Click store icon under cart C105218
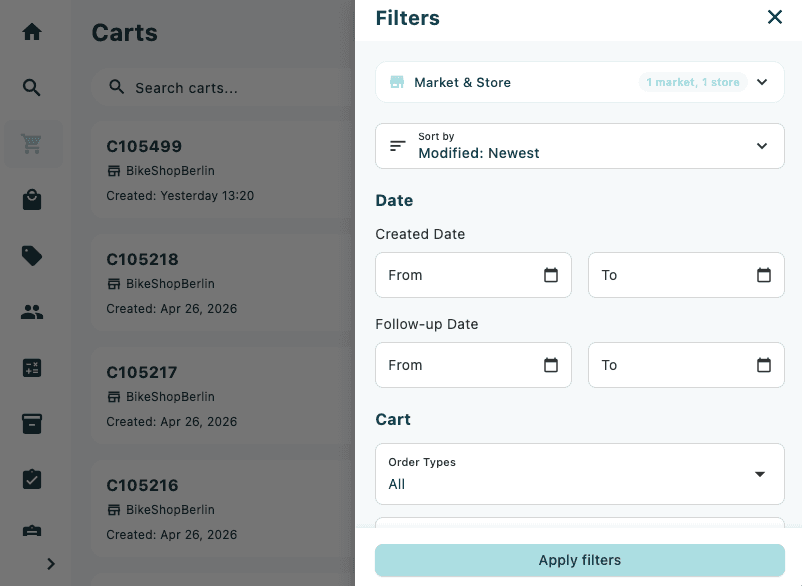 114,284
